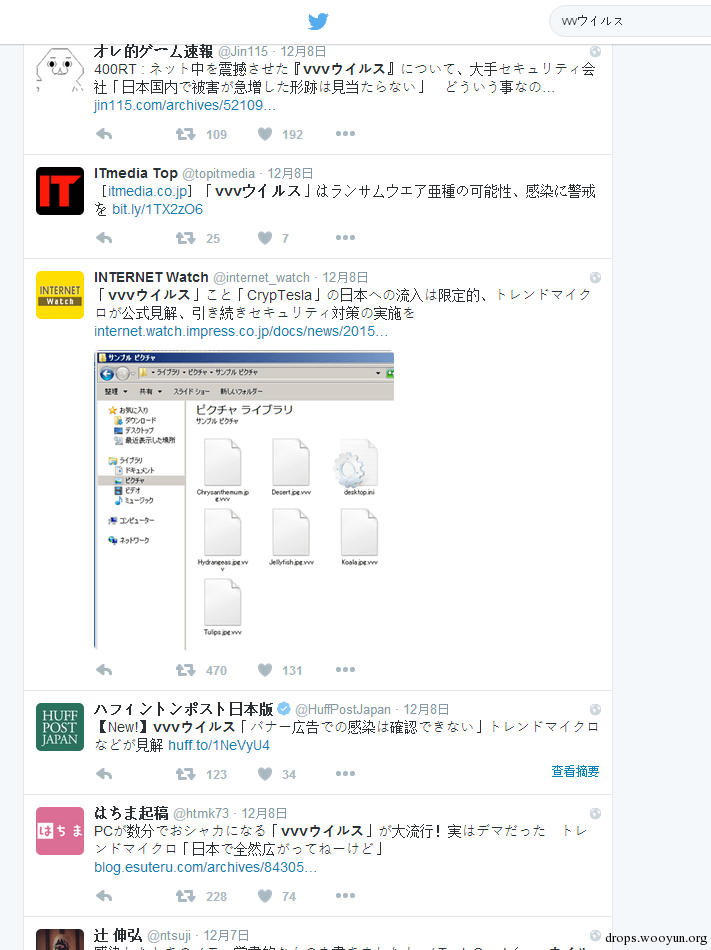Screen dimensions: 711x950
Task: Focus the search box containing vvvウイルス
Action: click(630, 21)
